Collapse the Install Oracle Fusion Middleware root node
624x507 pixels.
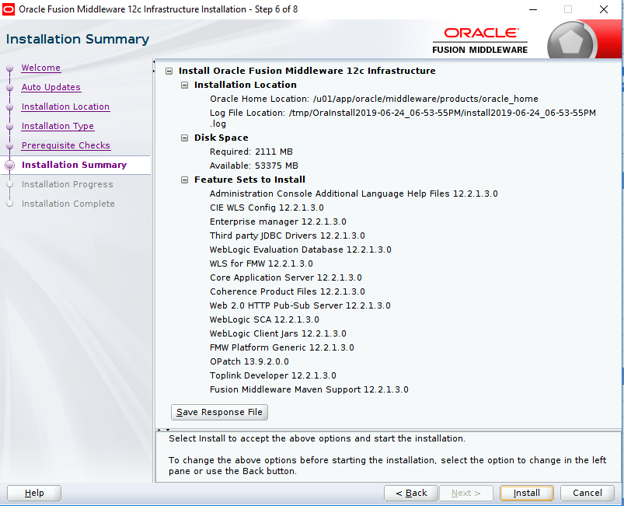[169, 72]
